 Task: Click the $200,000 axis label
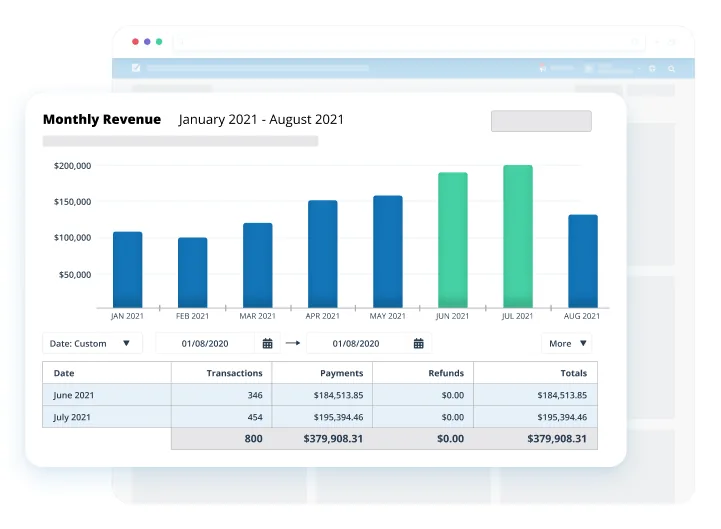point(72,166)
